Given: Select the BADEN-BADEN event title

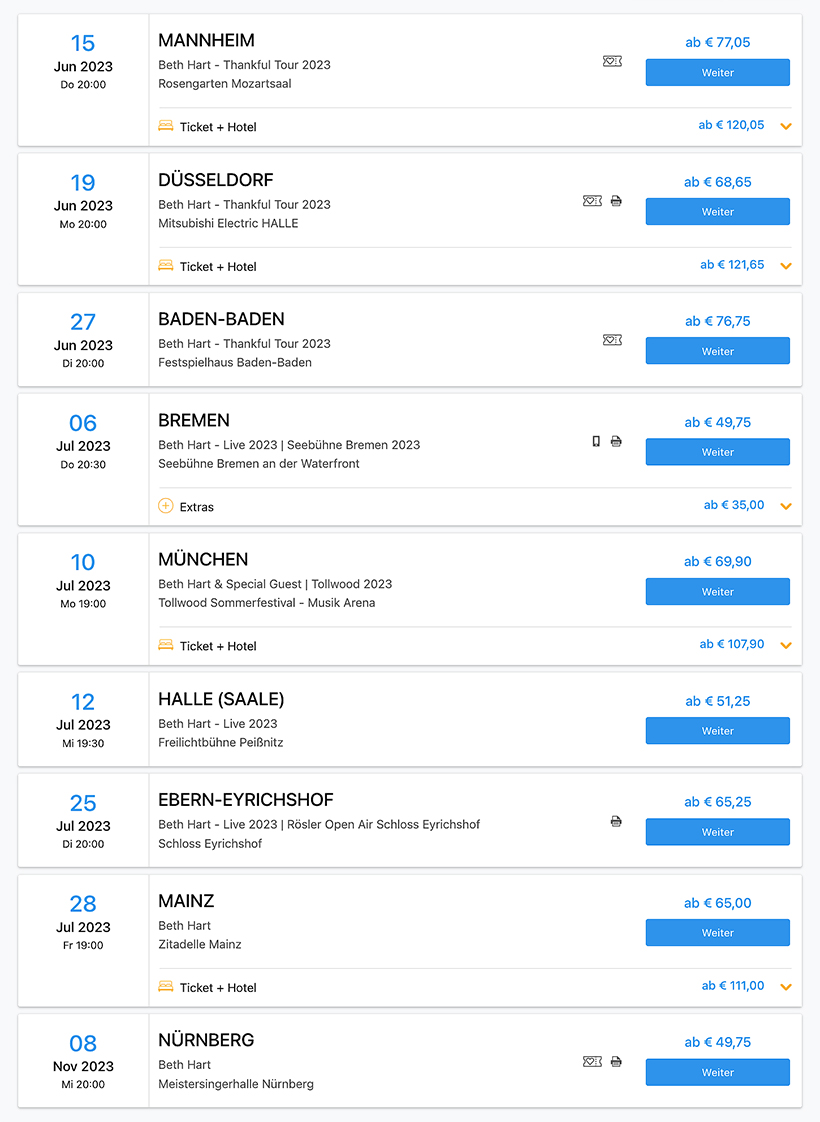Looking at the screenshot, I should click(221, 319).
